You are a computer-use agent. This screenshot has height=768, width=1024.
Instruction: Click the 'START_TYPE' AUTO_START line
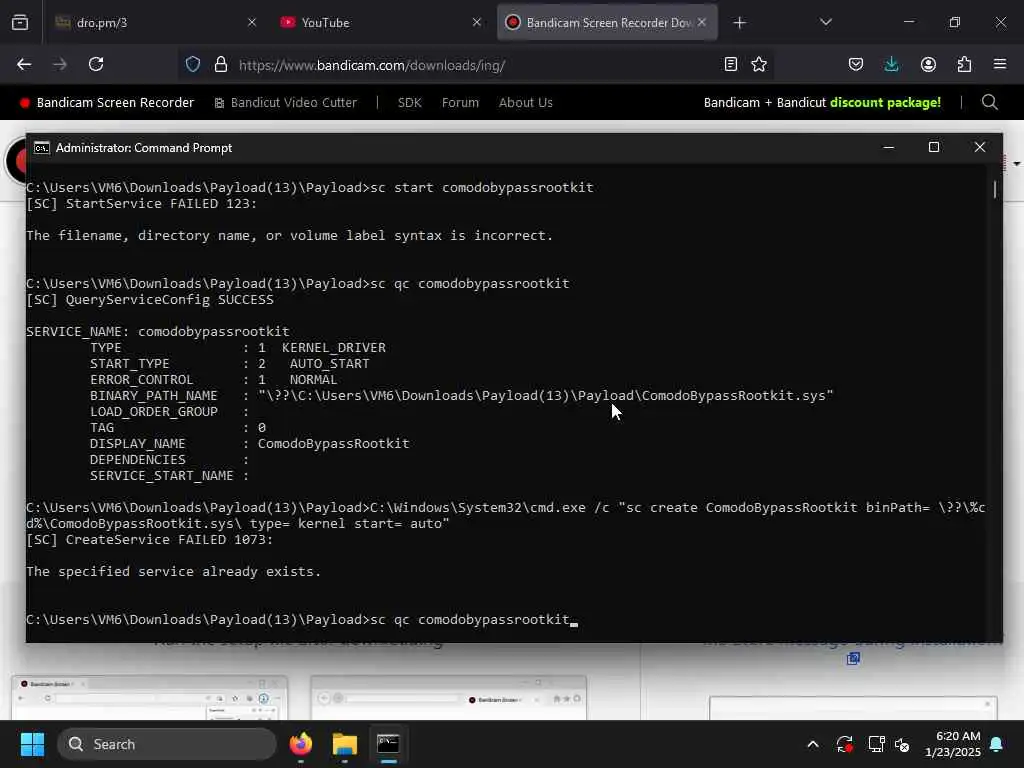[229, 364]
